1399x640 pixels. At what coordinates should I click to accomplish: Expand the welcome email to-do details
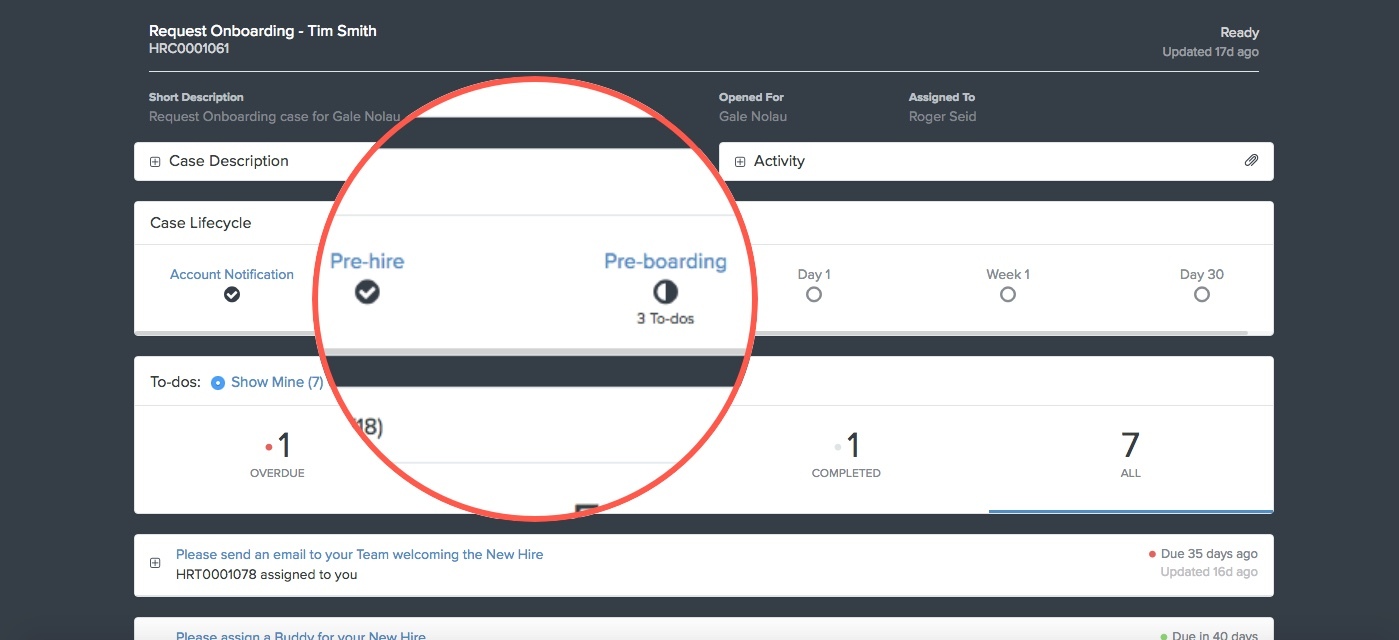(154, 562)
